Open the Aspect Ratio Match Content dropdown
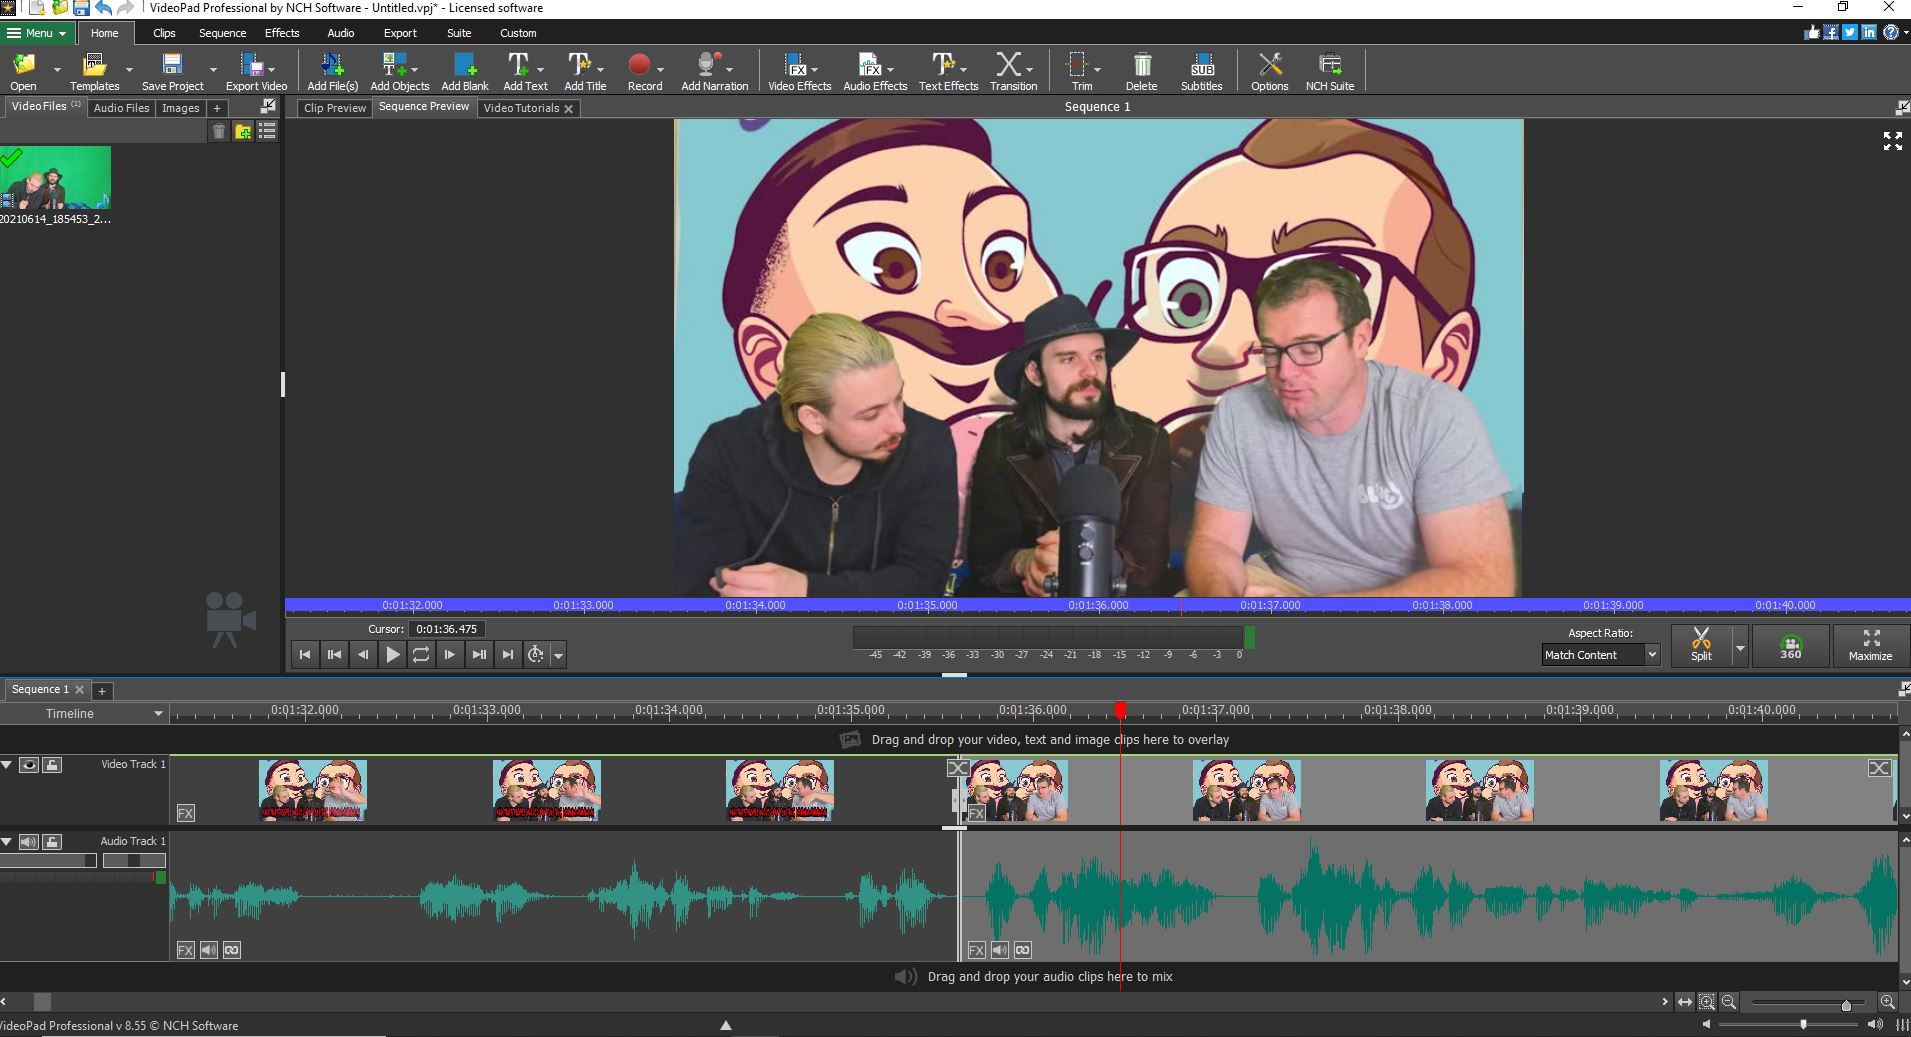1911x1037 pixels. click(x=1601, y=655)
